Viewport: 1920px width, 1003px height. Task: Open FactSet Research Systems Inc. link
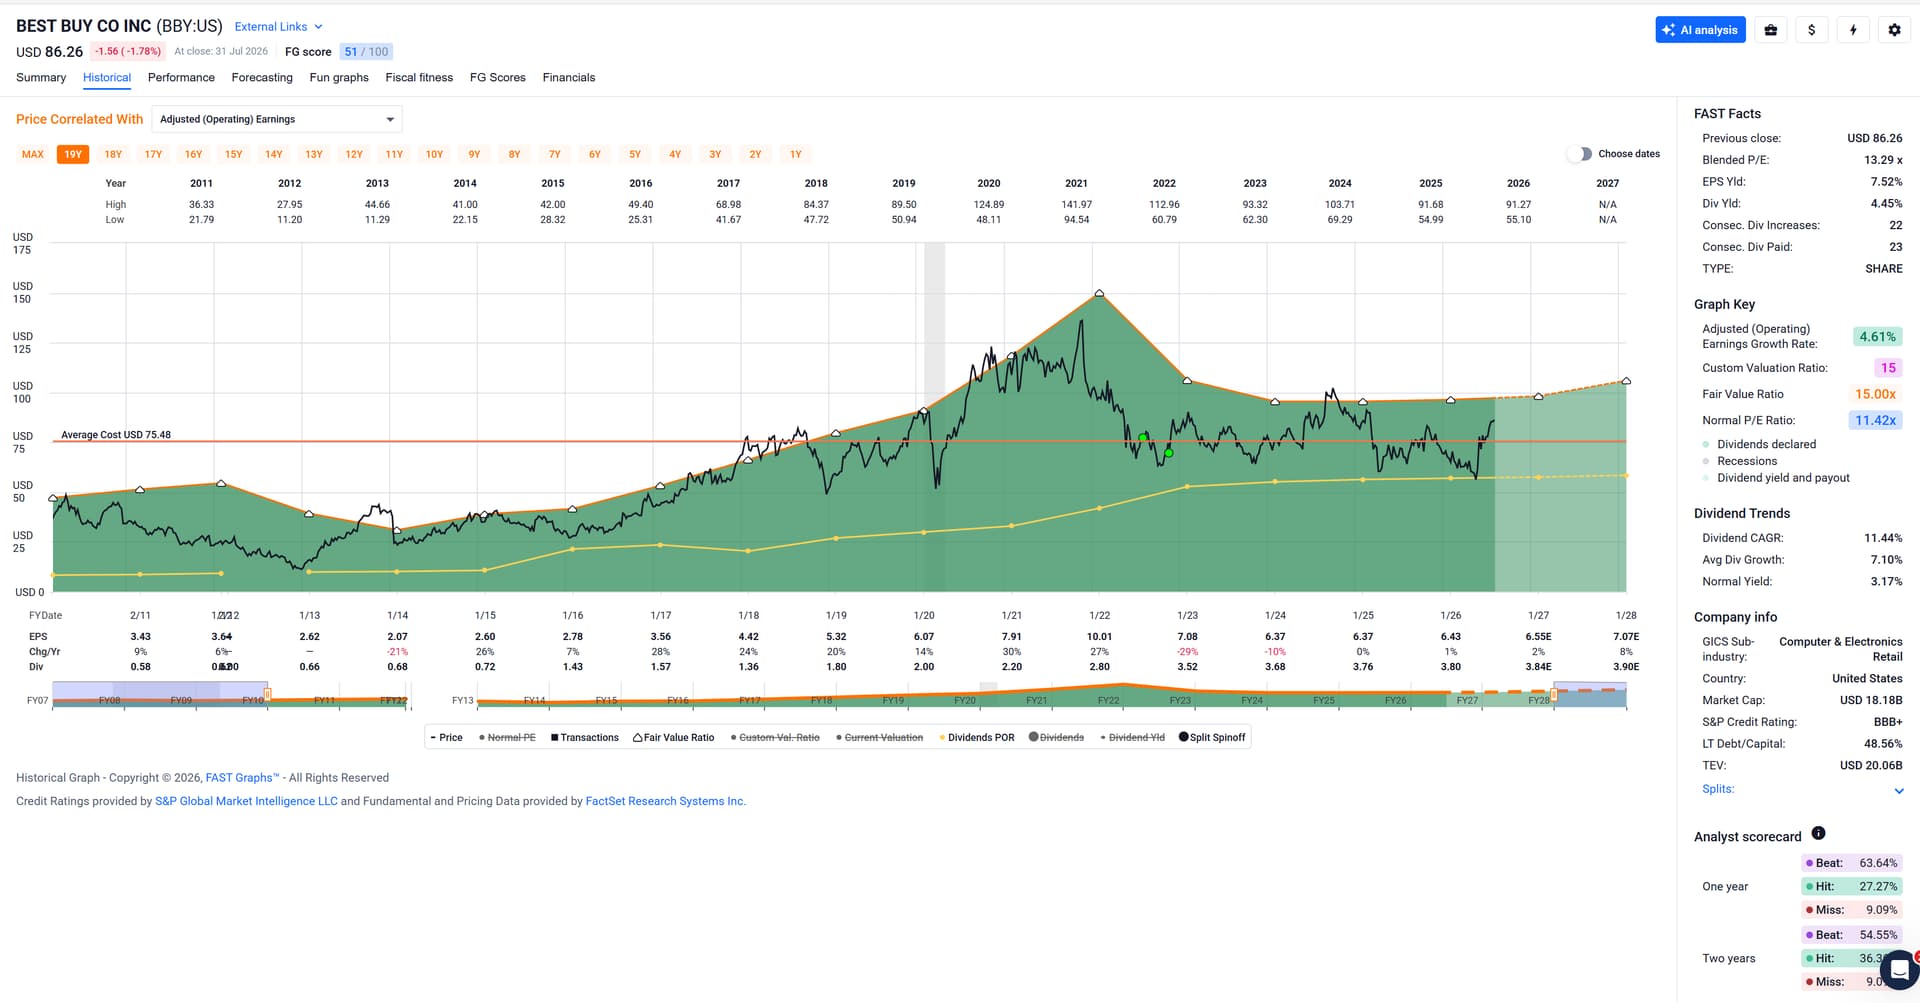666,801
